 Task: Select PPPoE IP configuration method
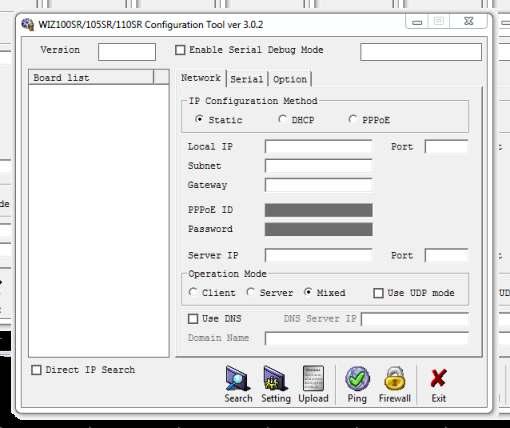(x=353, y=119)
